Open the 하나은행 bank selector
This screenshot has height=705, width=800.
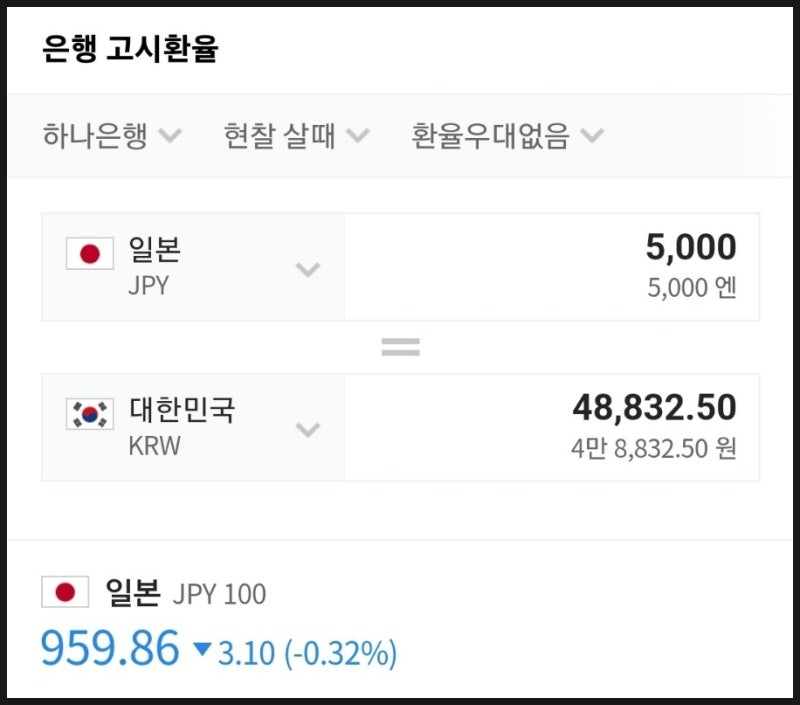[105, 135]
